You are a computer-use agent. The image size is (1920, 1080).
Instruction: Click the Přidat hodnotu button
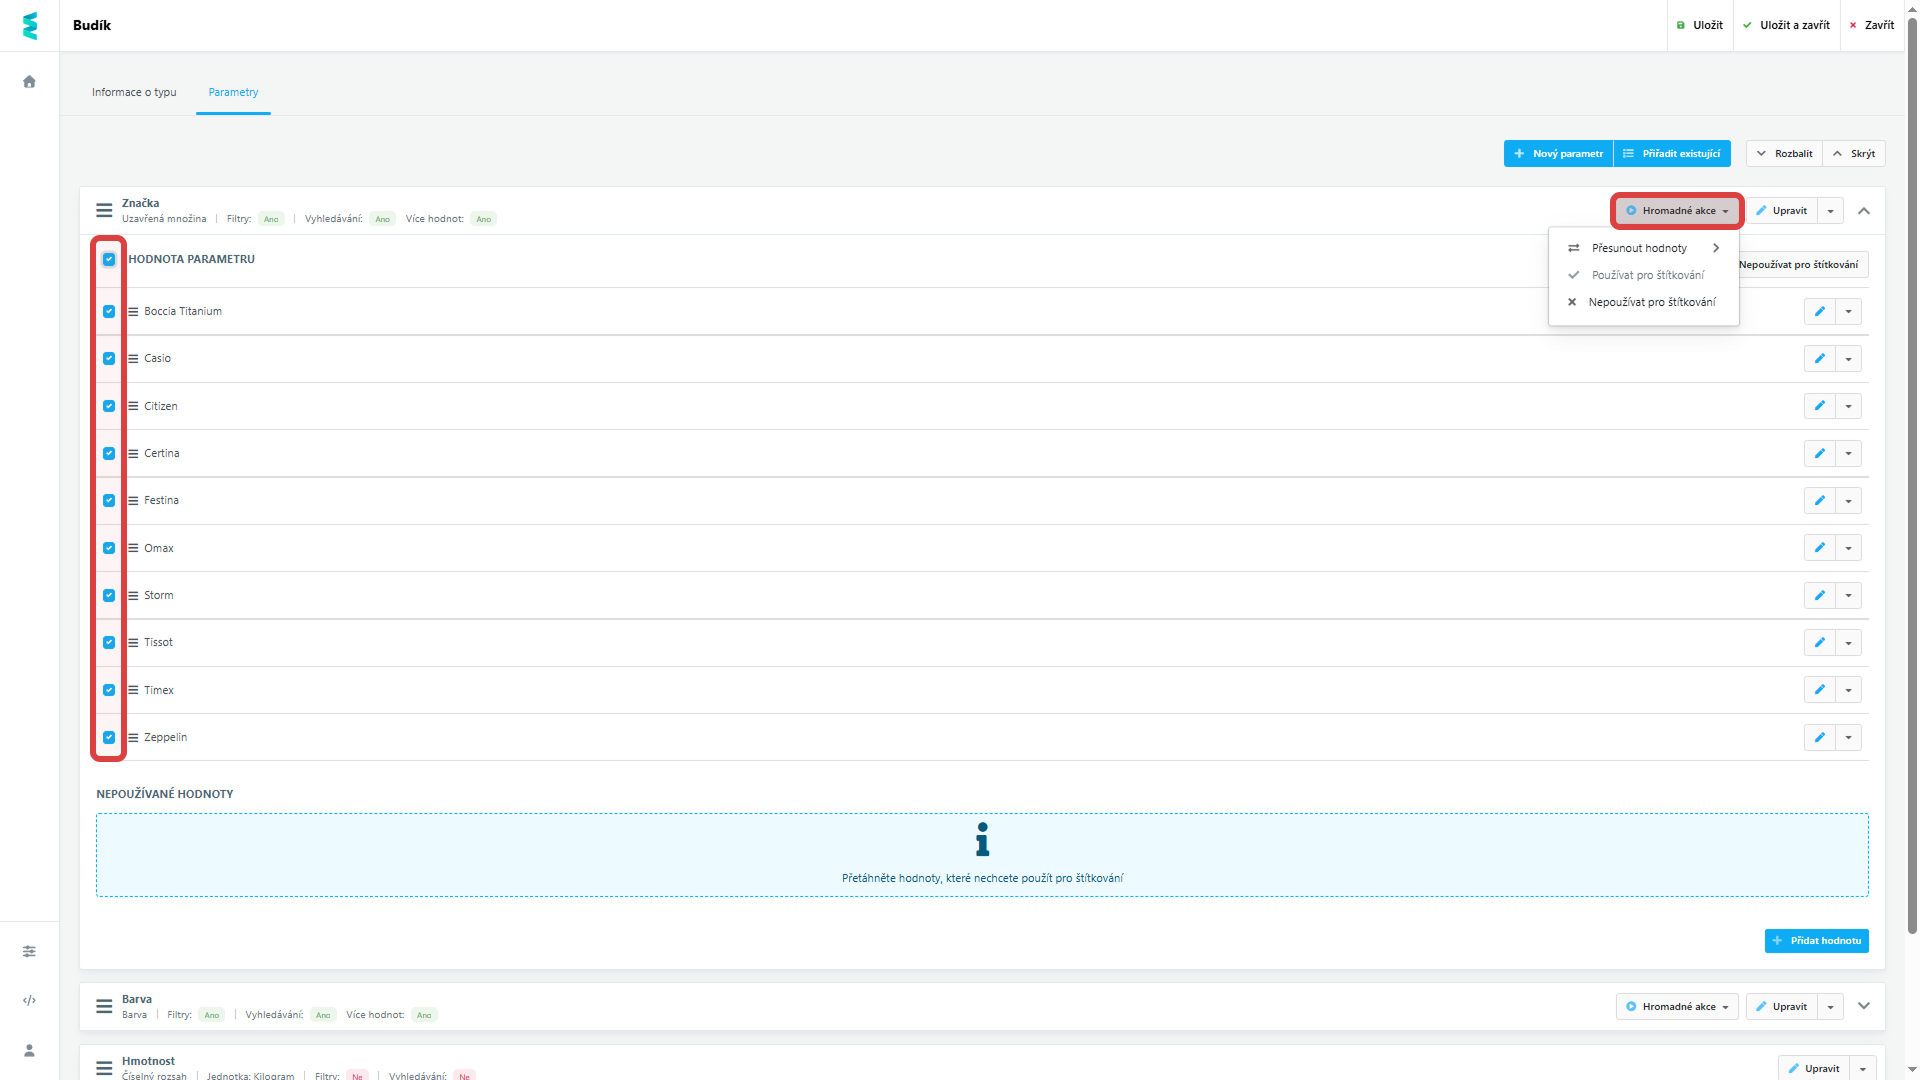(1816, 941)
